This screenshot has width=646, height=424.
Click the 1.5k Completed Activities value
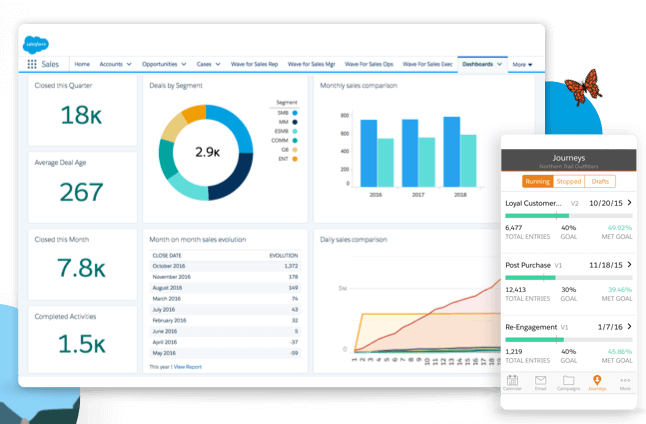click(82, 344)
